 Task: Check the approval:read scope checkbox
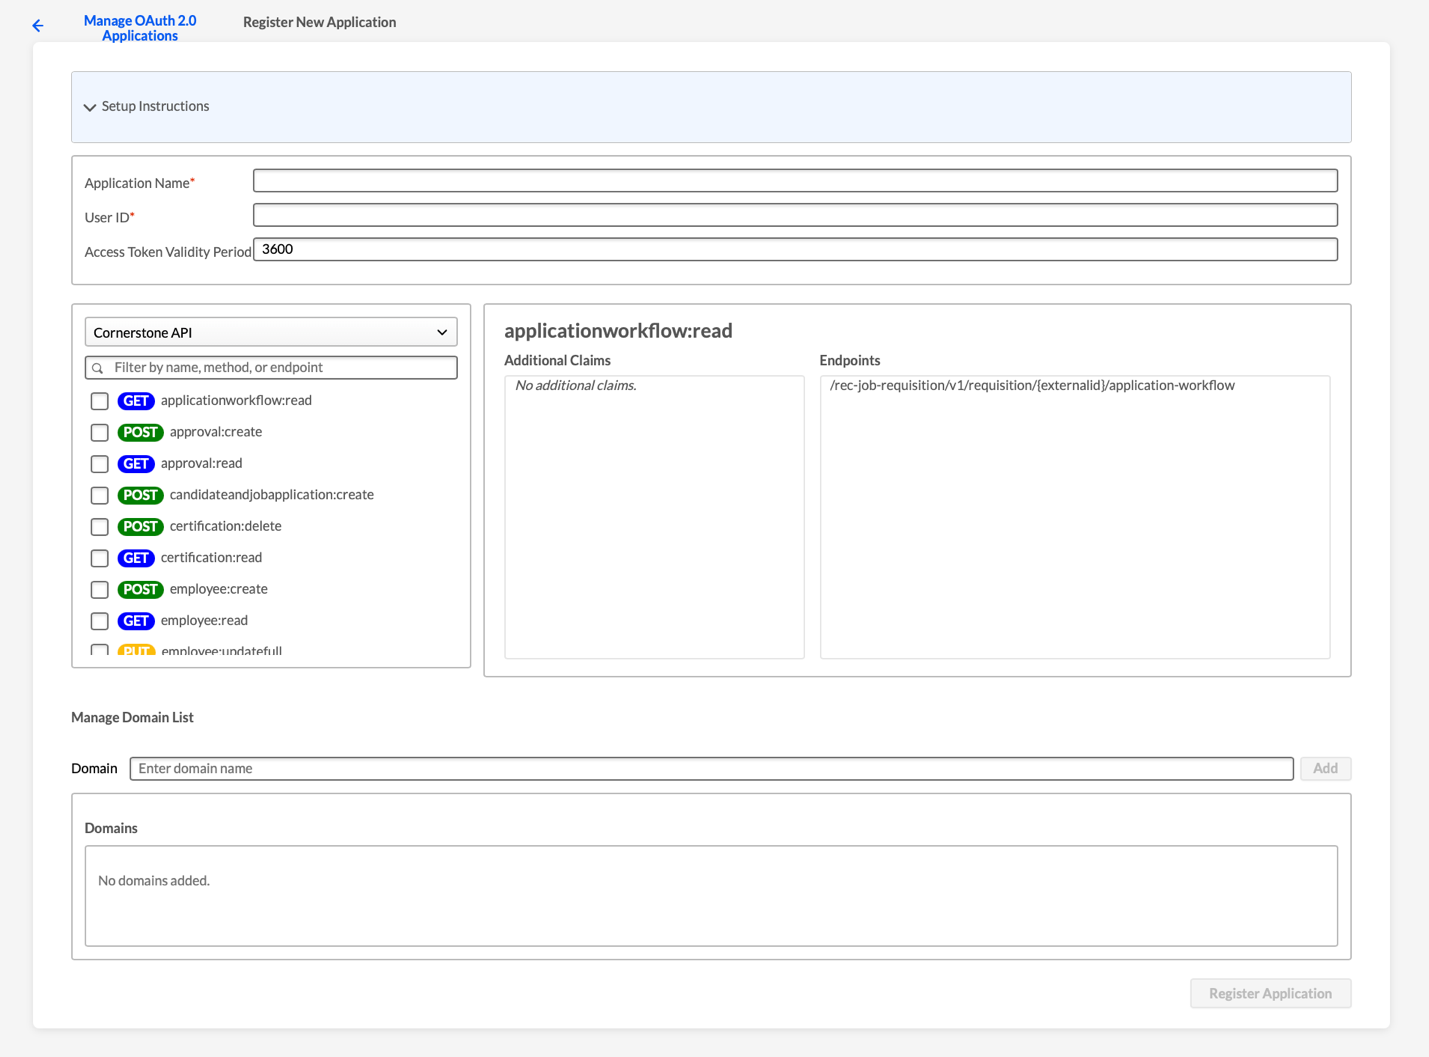100,464
